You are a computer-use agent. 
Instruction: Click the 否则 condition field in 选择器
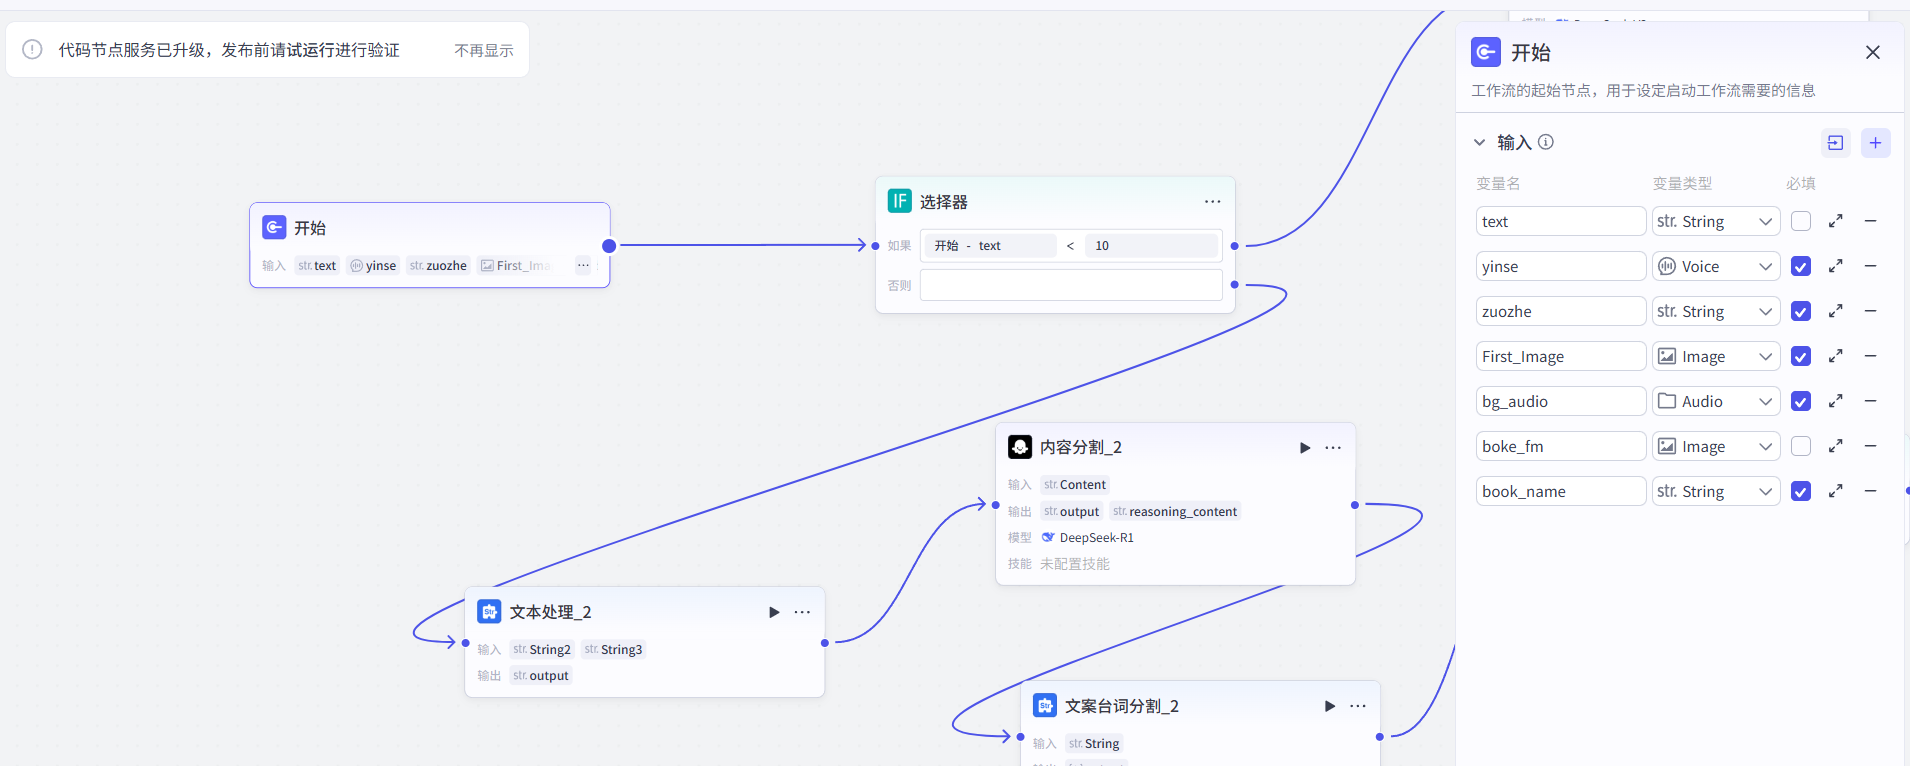click(1070, 285)
